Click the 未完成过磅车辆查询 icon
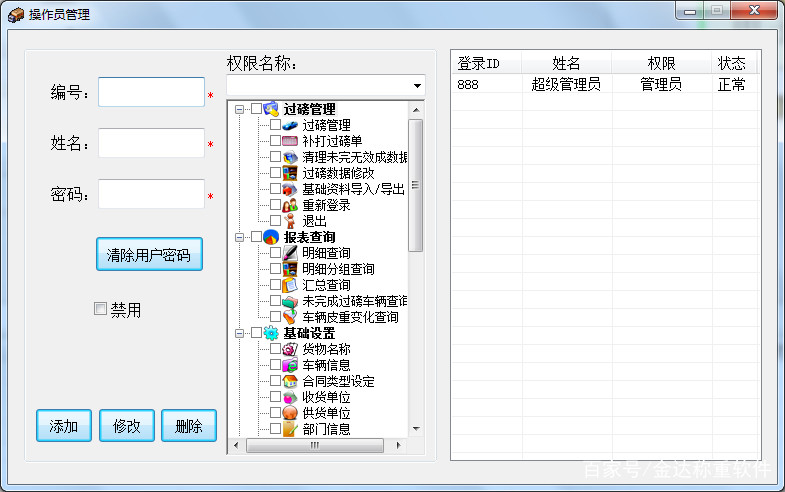This screenshot has height=492, width=785. (290, 301)
